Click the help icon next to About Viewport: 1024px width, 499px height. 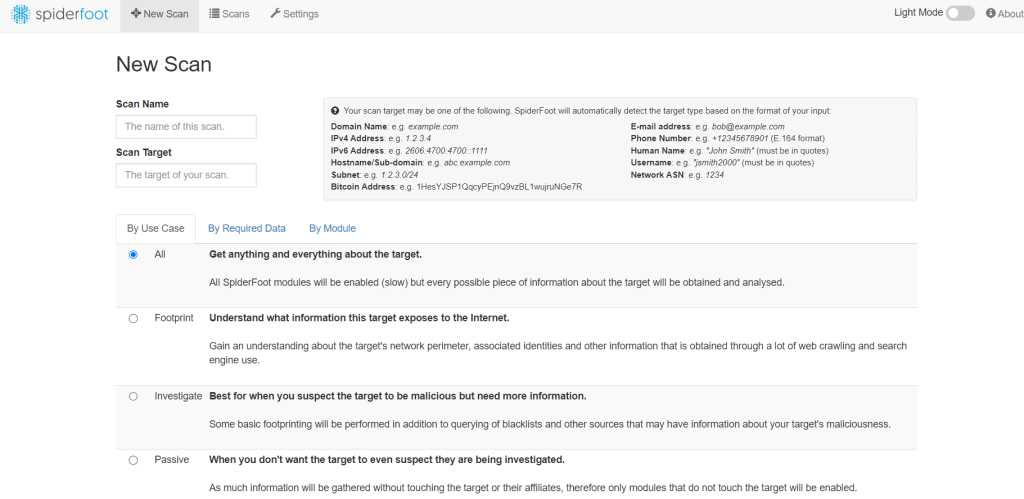pos(990,14)
